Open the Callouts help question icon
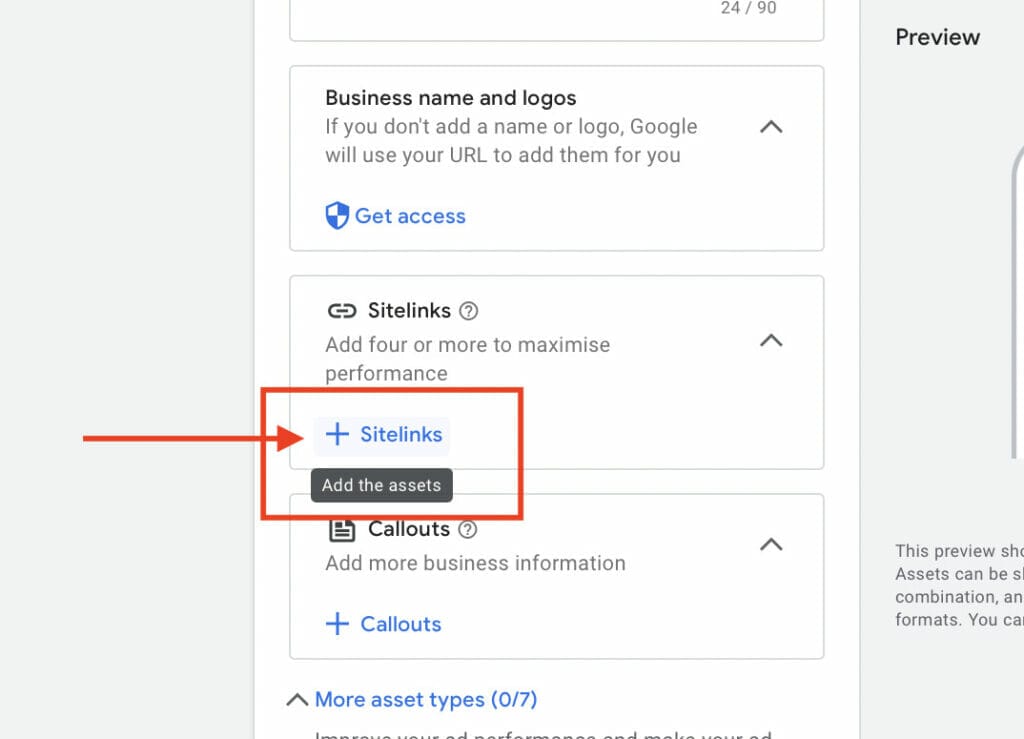Image resolution: width=1024 pixels, height=739 pixels. 468,529
